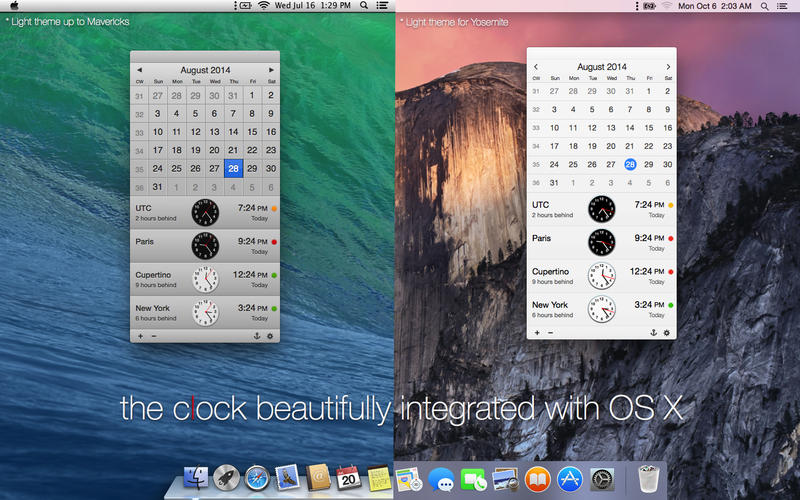The image size is (800, 500).
Task: Launch Launchpad rocket icon in Dock
Action: tap(226, 478)
